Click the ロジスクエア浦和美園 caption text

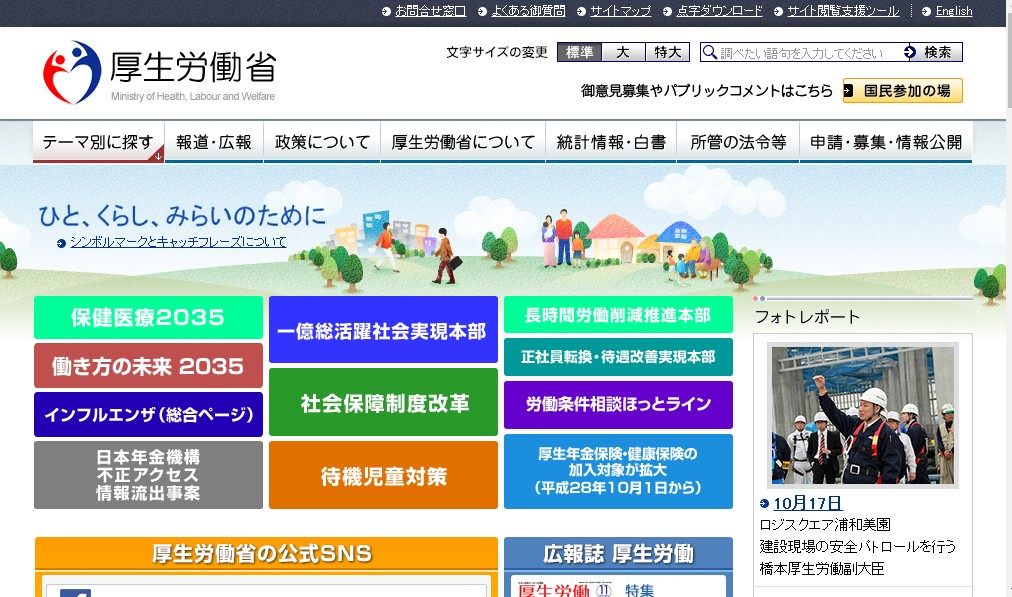[825, 525]
